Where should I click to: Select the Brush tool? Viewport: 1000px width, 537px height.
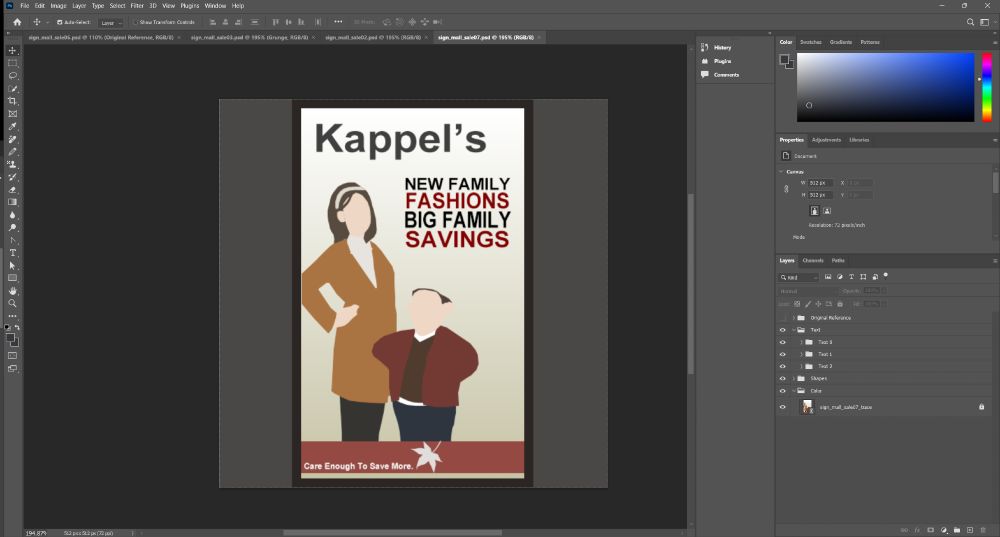pyautogui.click(x=12, y=152)
